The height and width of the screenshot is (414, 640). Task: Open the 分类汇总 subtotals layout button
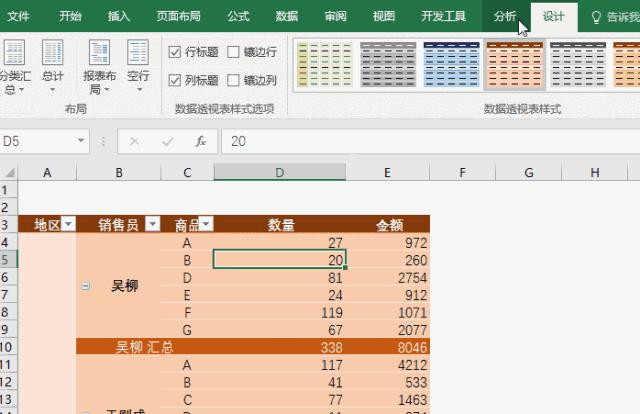point(15,67)
